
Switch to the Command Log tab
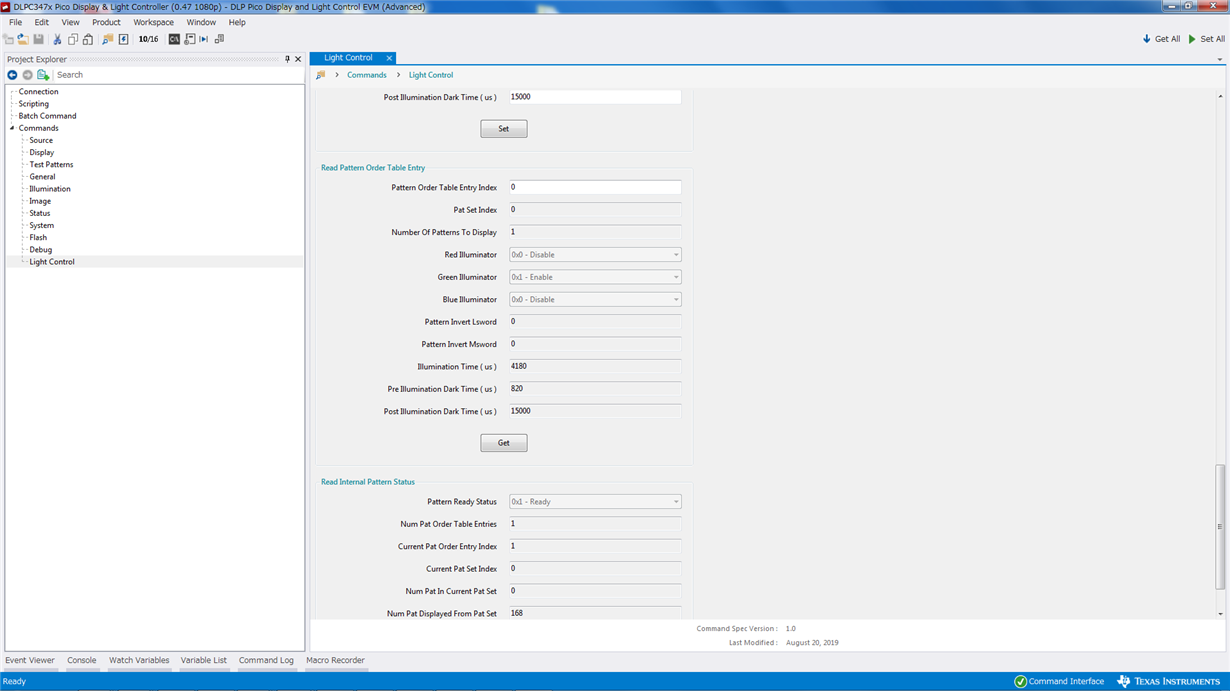(x=266, y=660)
